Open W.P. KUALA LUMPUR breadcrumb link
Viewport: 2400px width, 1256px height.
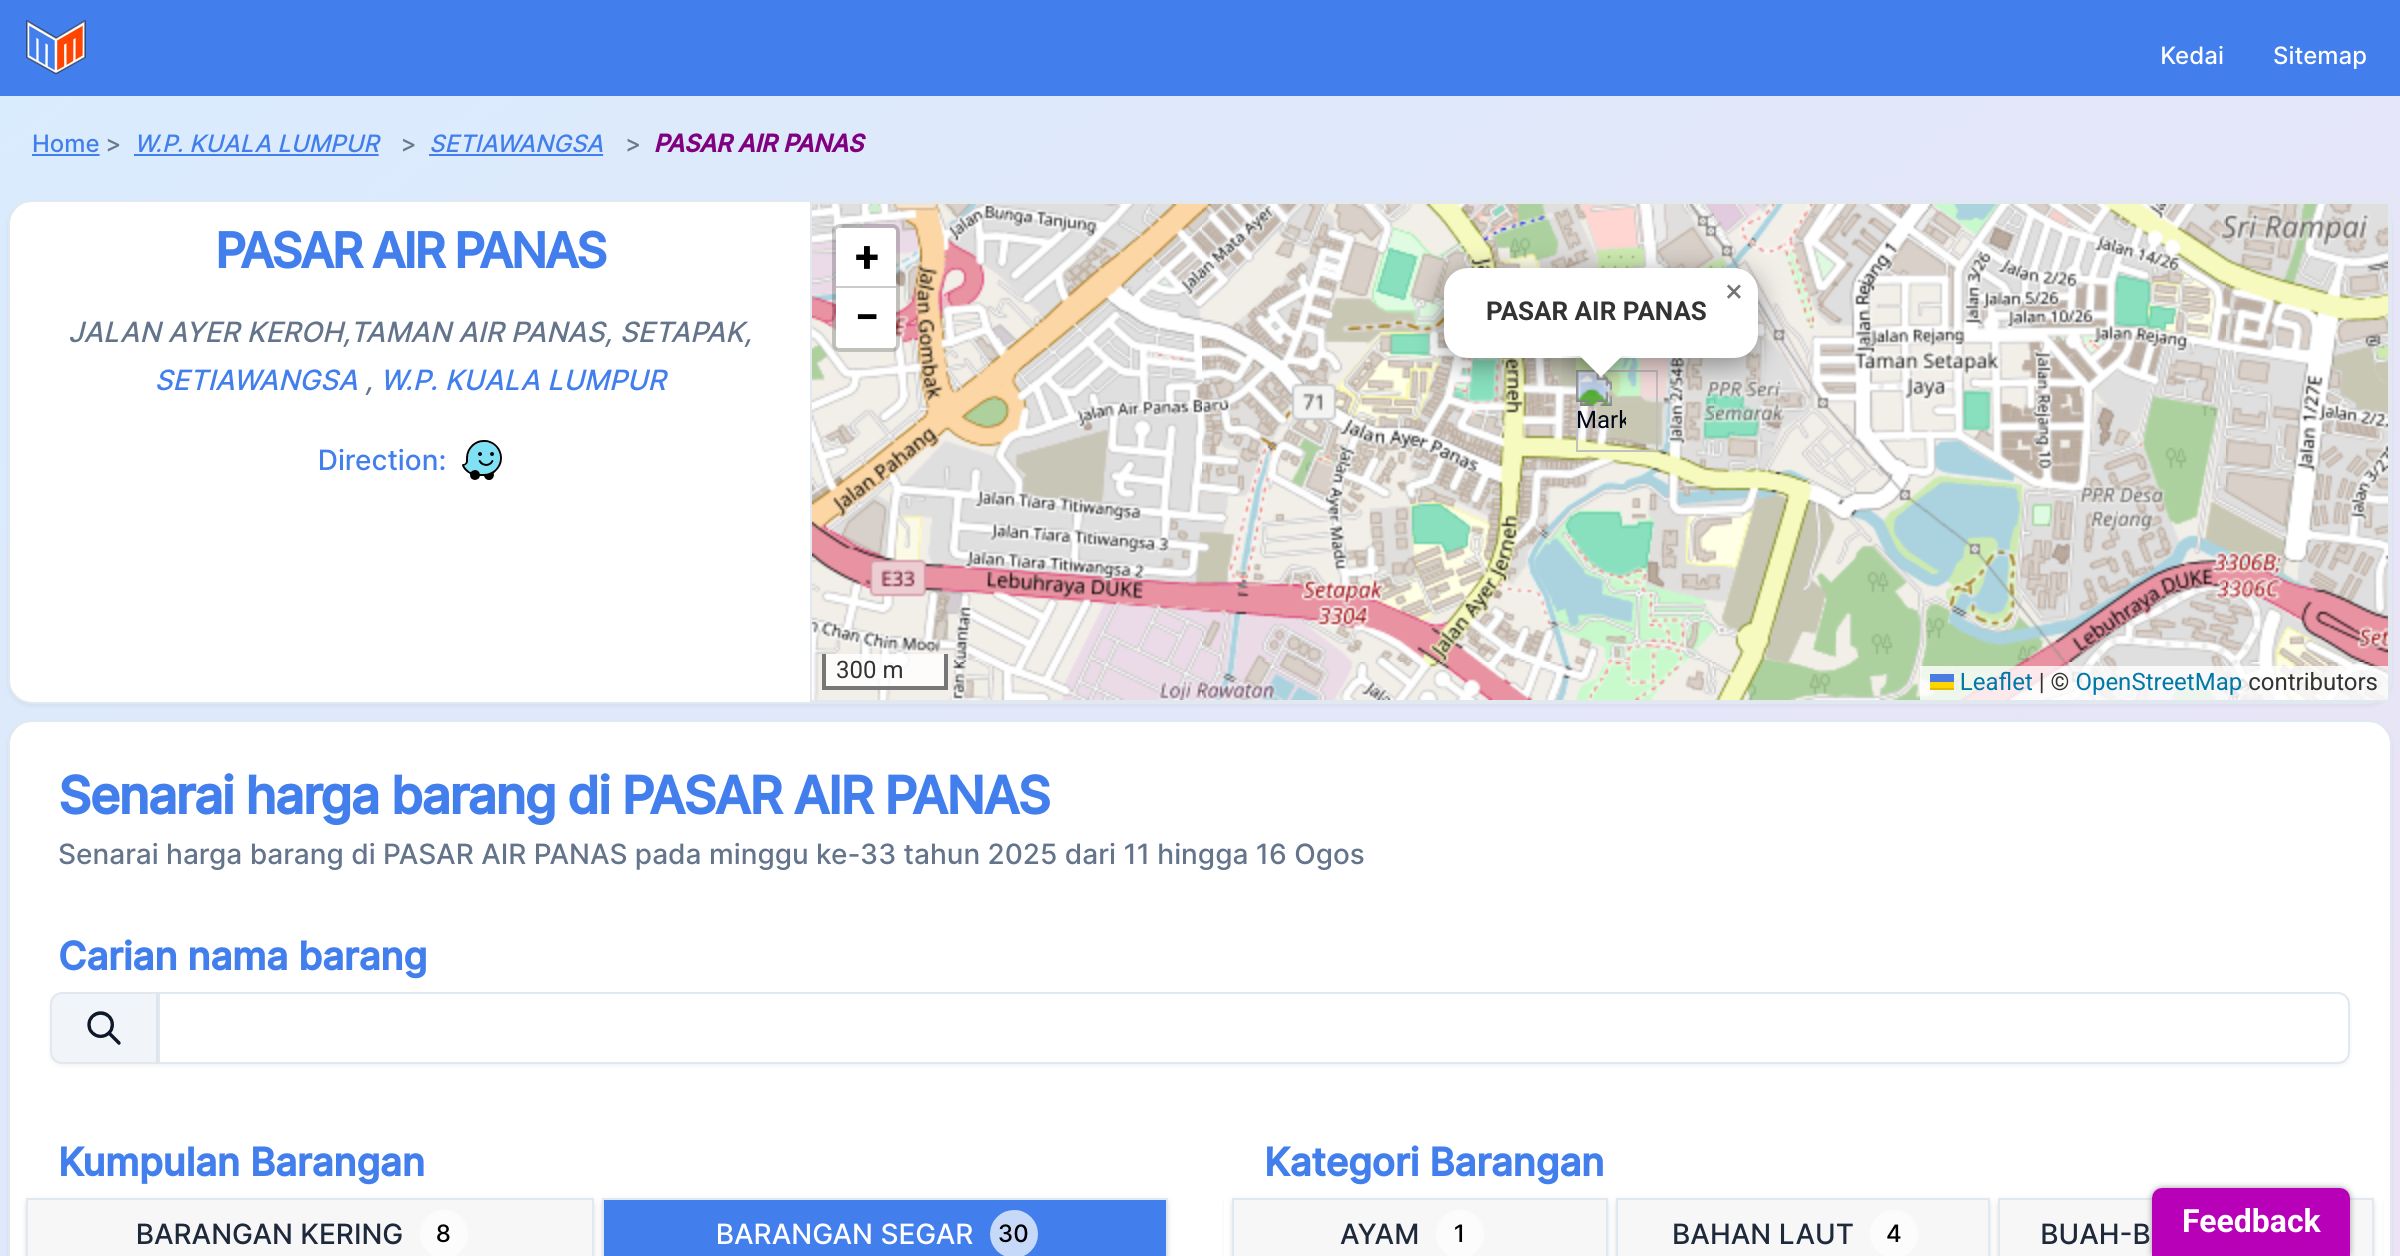[x=257, y=144]
